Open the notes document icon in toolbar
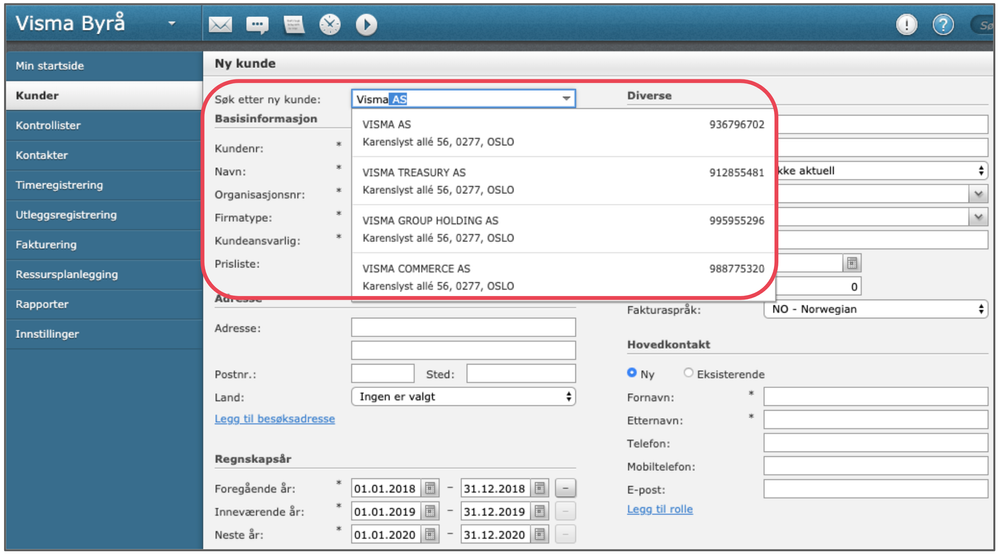This screenshot has width=999, height=555. (294, 25)
